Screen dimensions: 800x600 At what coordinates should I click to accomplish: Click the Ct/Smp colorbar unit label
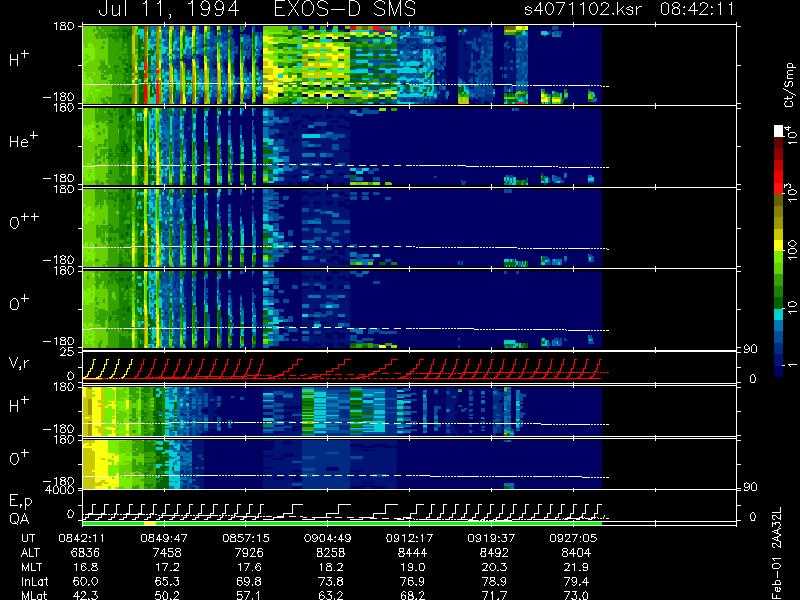[x=789, y=85]
